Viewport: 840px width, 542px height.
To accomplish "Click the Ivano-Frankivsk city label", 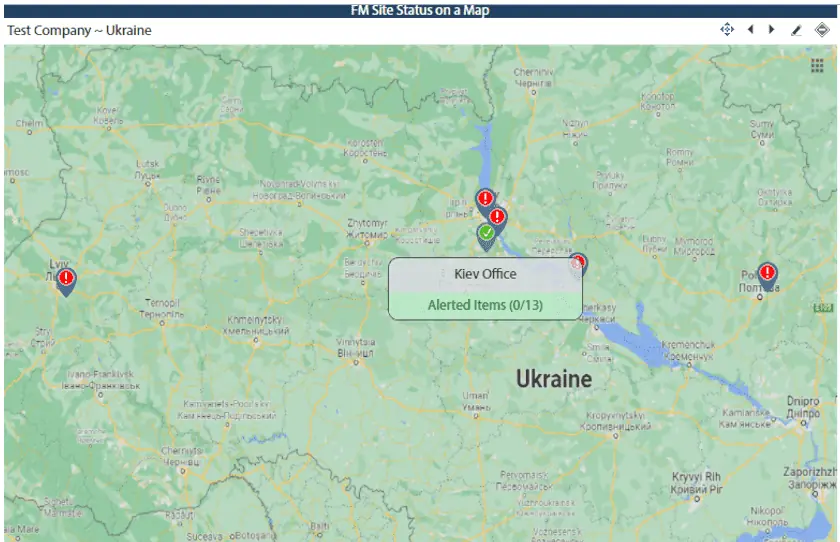I will [x=100, y=380].
